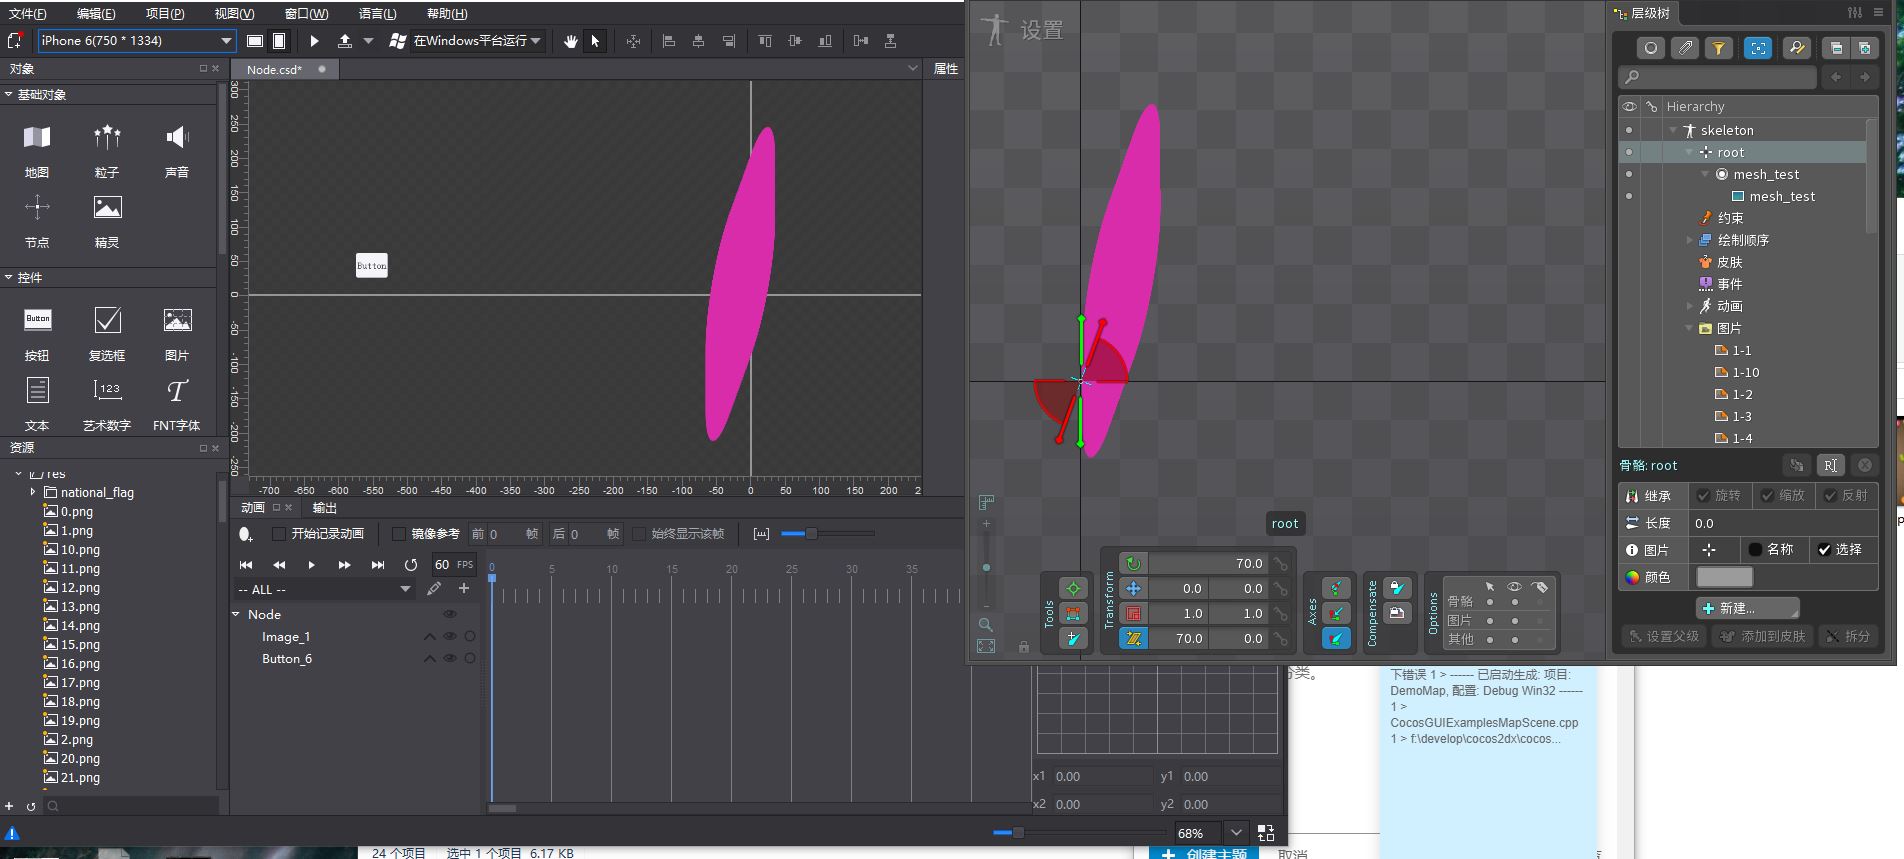This screenshot has height=859, width=1904.
Task: Switch to the 输出 tab
Action: [325, 508]
